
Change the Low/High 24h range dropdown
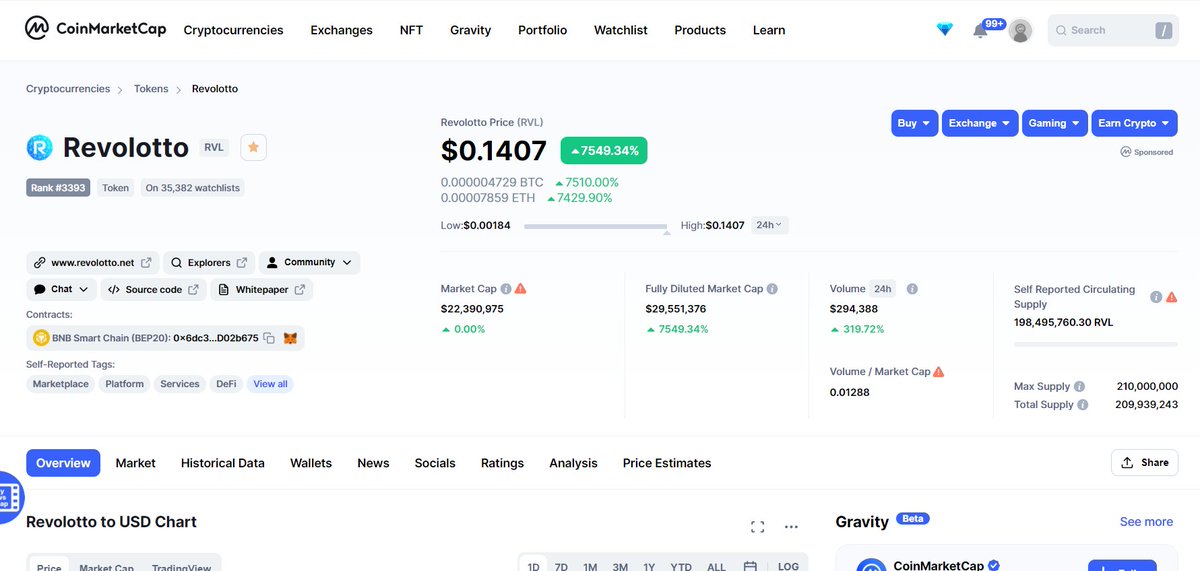770,225
